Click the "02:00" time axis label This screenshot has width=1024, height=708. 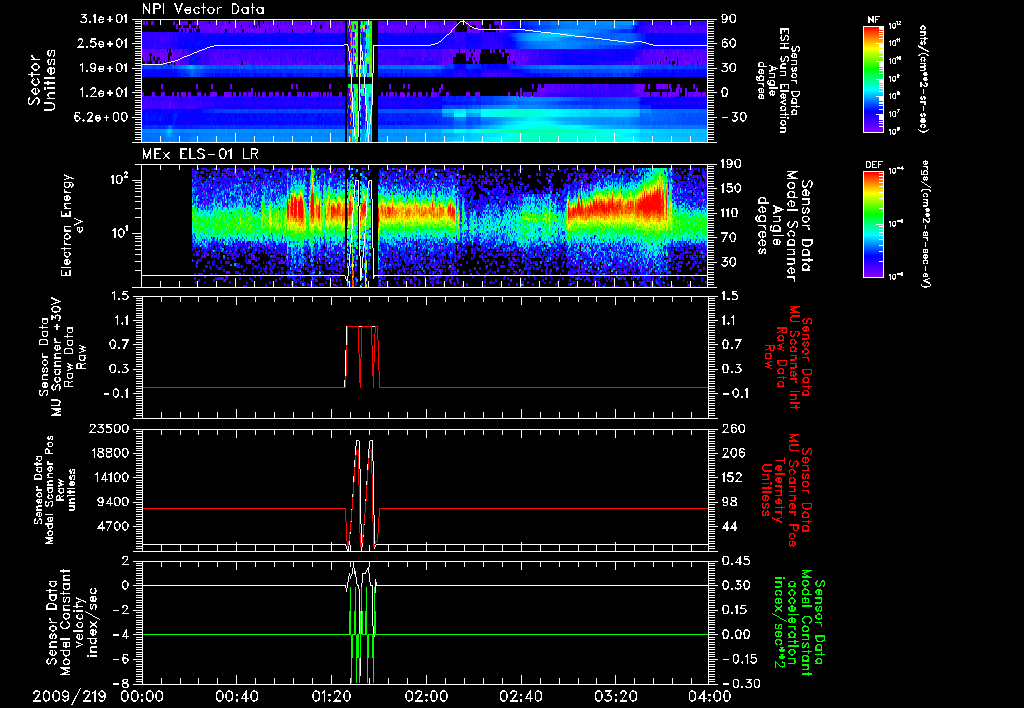tap(425, 696)
